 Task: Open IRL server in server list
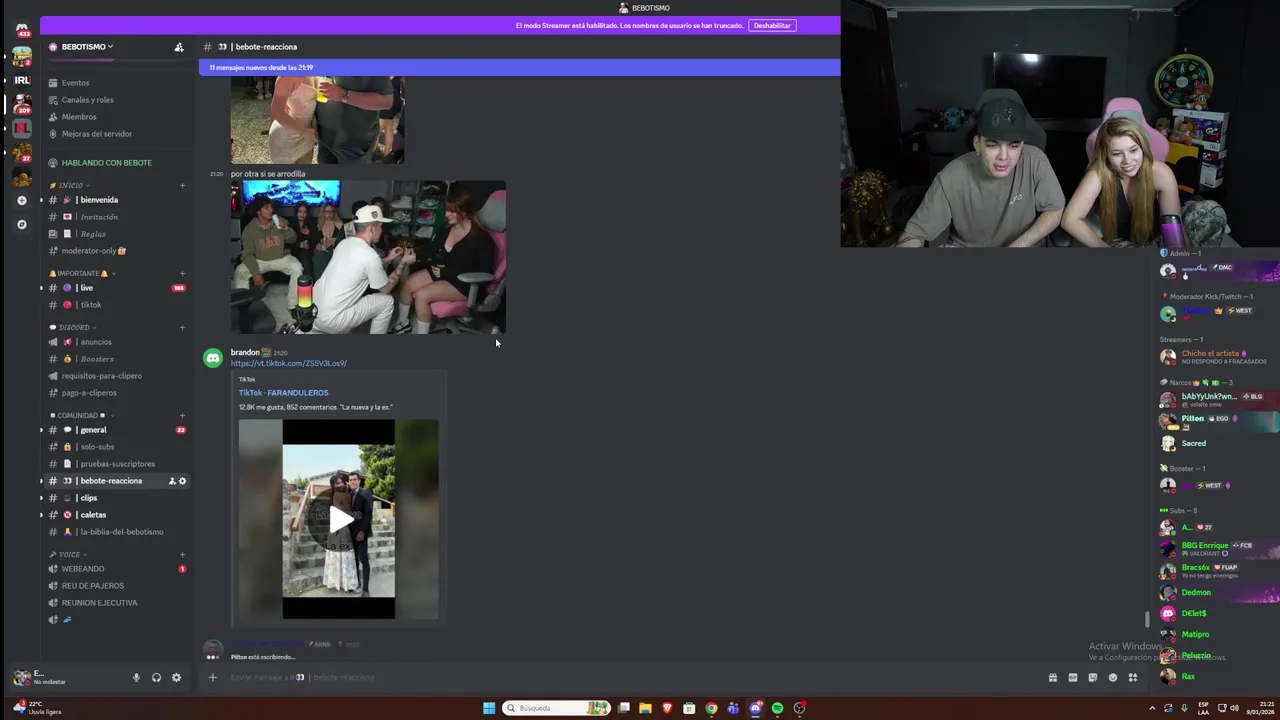(x=22, y=80)
